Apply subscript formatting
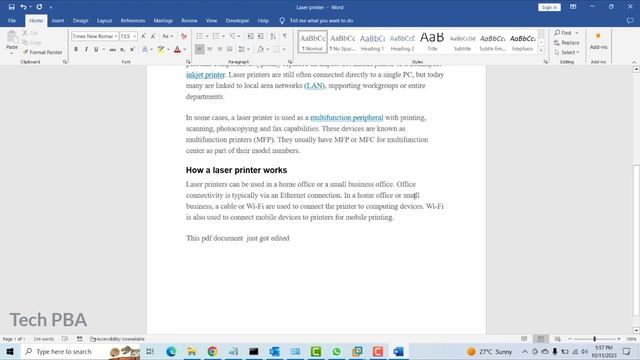640x360 pixels. pyautogui.click(x=122, y=49)
